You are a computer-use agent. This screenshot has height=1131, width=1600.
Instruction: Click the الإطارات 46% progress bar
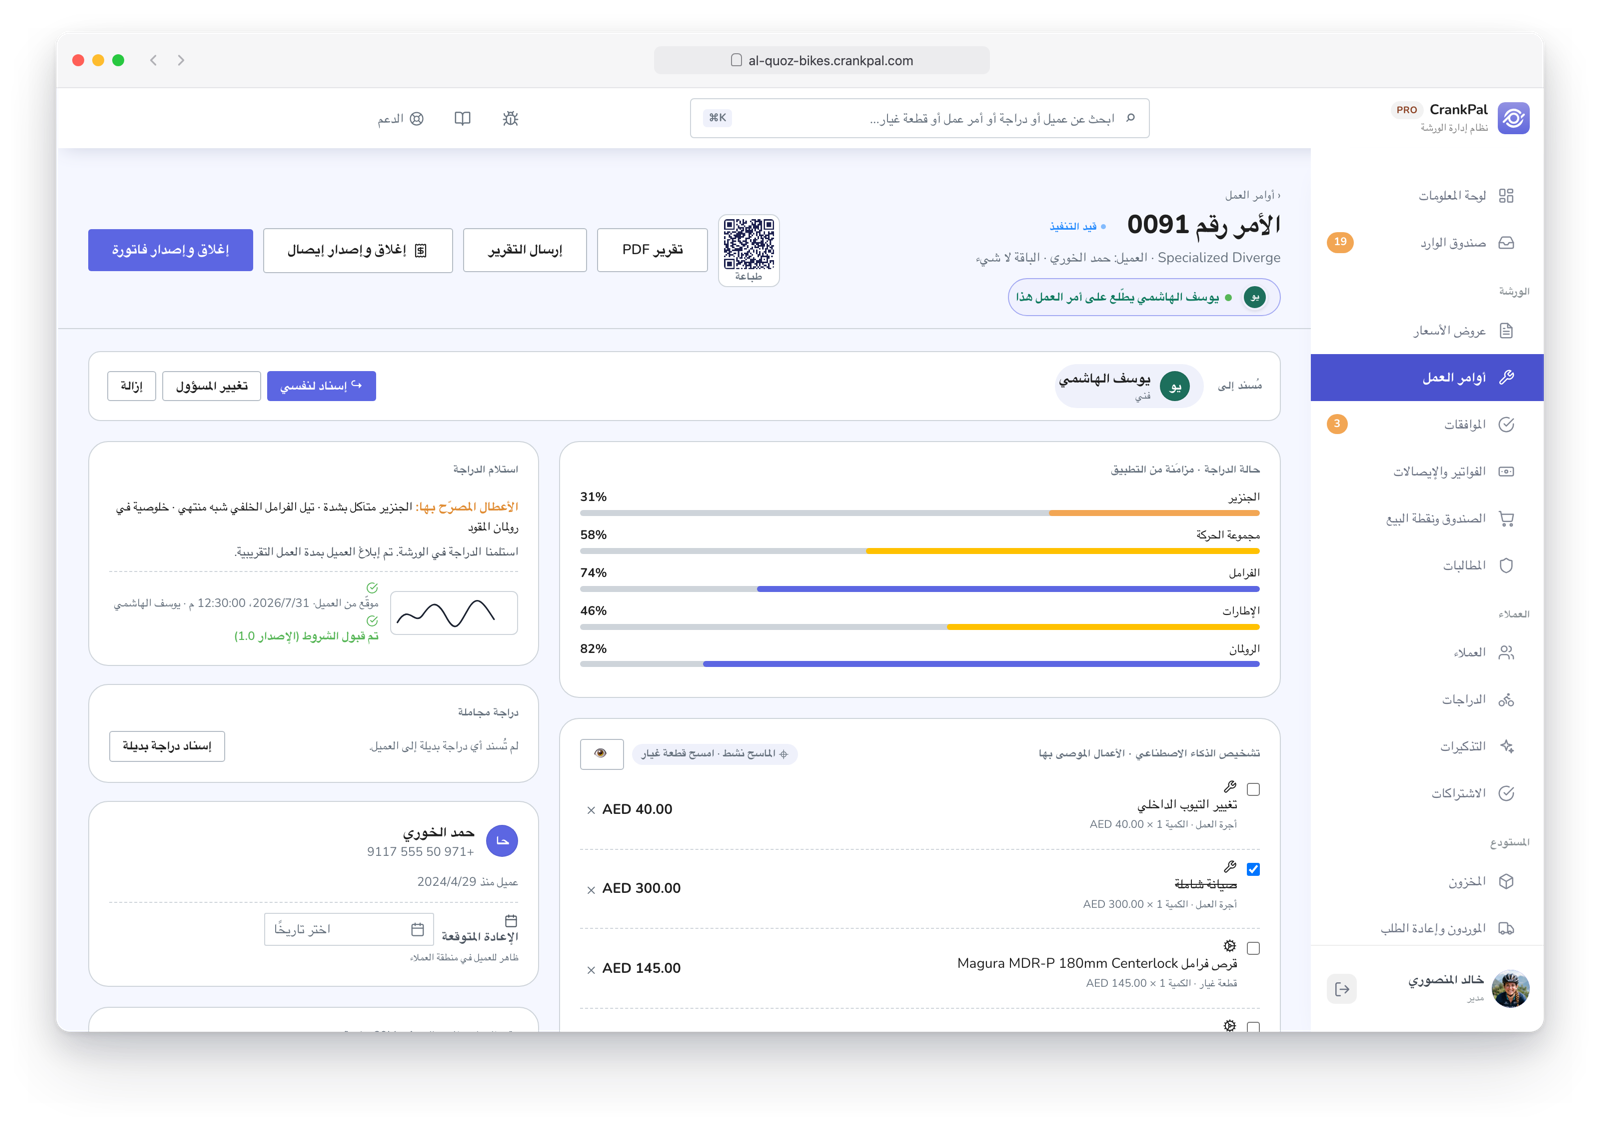[919, 627]
